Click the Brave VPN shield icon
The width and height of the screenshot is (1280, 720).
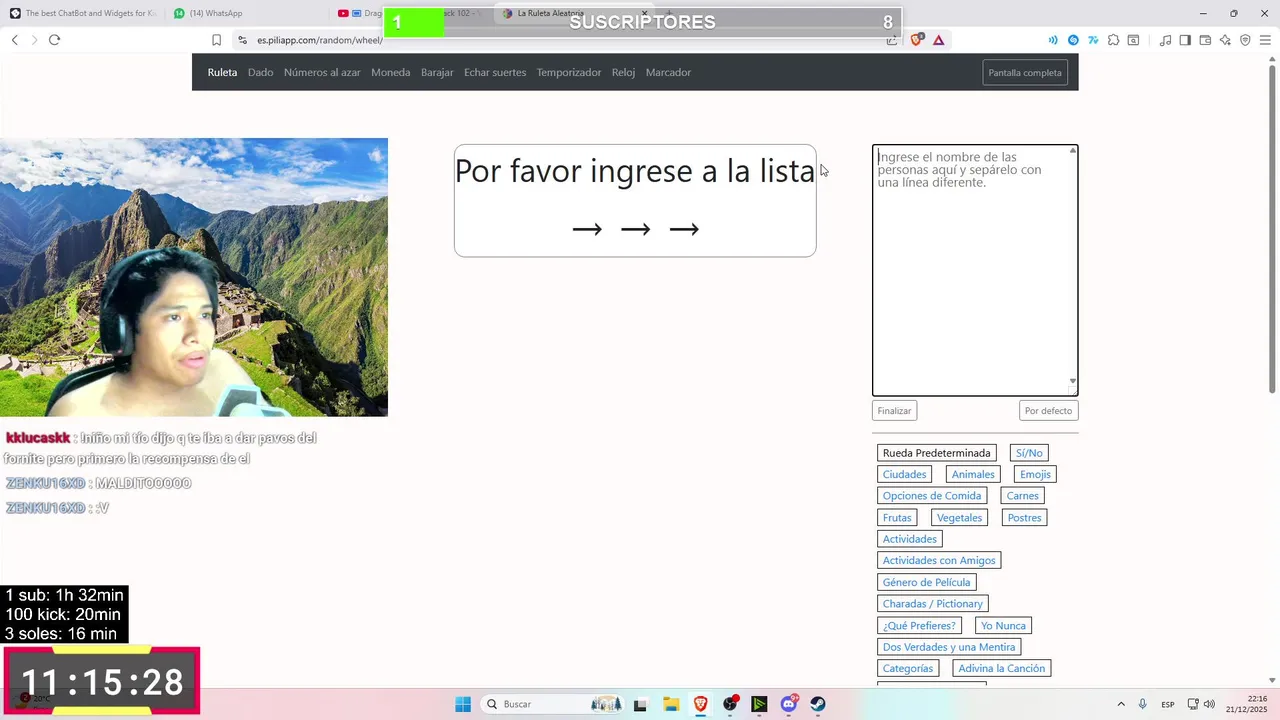1245,40
